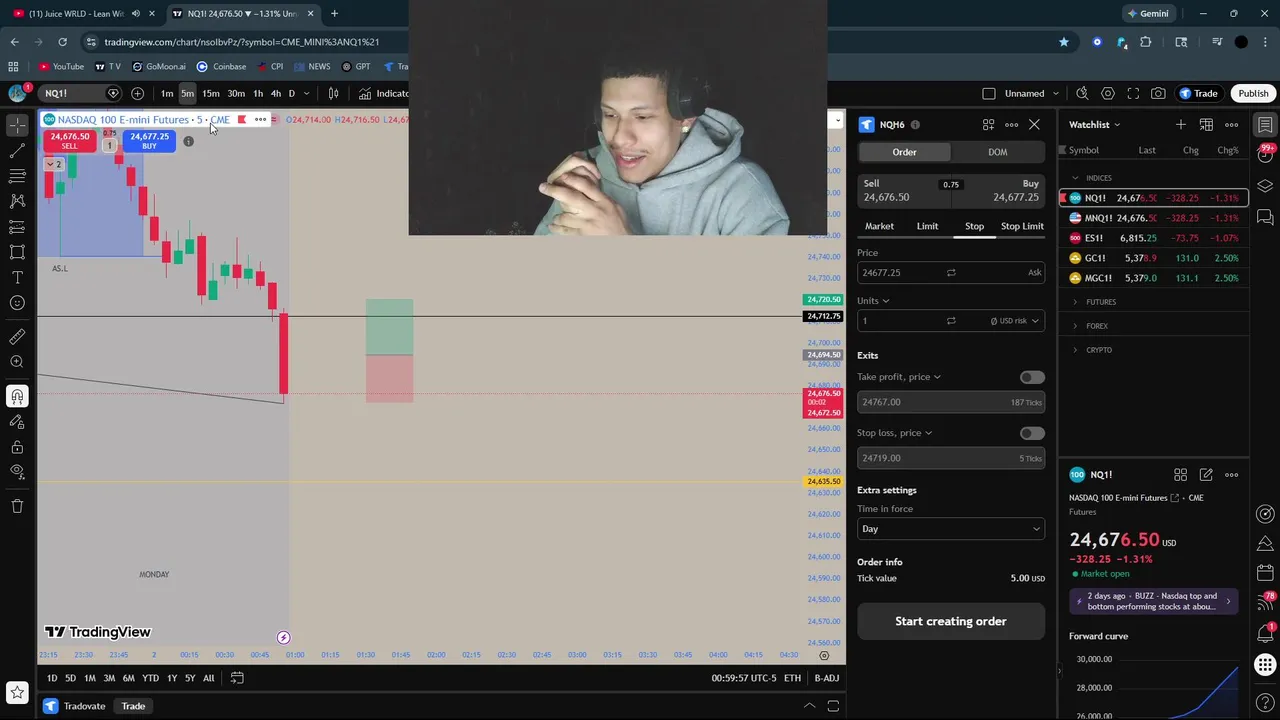Toggle flag on NASDAQ chart legend
1280x720 pixels.
pos(242,120)
